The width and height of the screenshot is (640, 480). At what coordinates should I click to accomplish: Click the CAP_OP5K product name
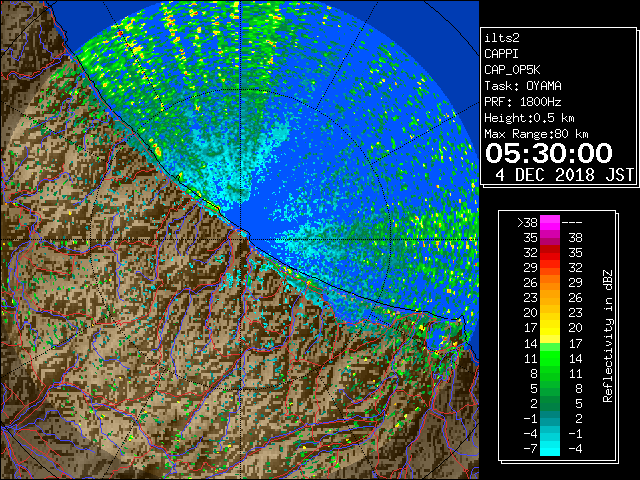(x=512, y=70)
